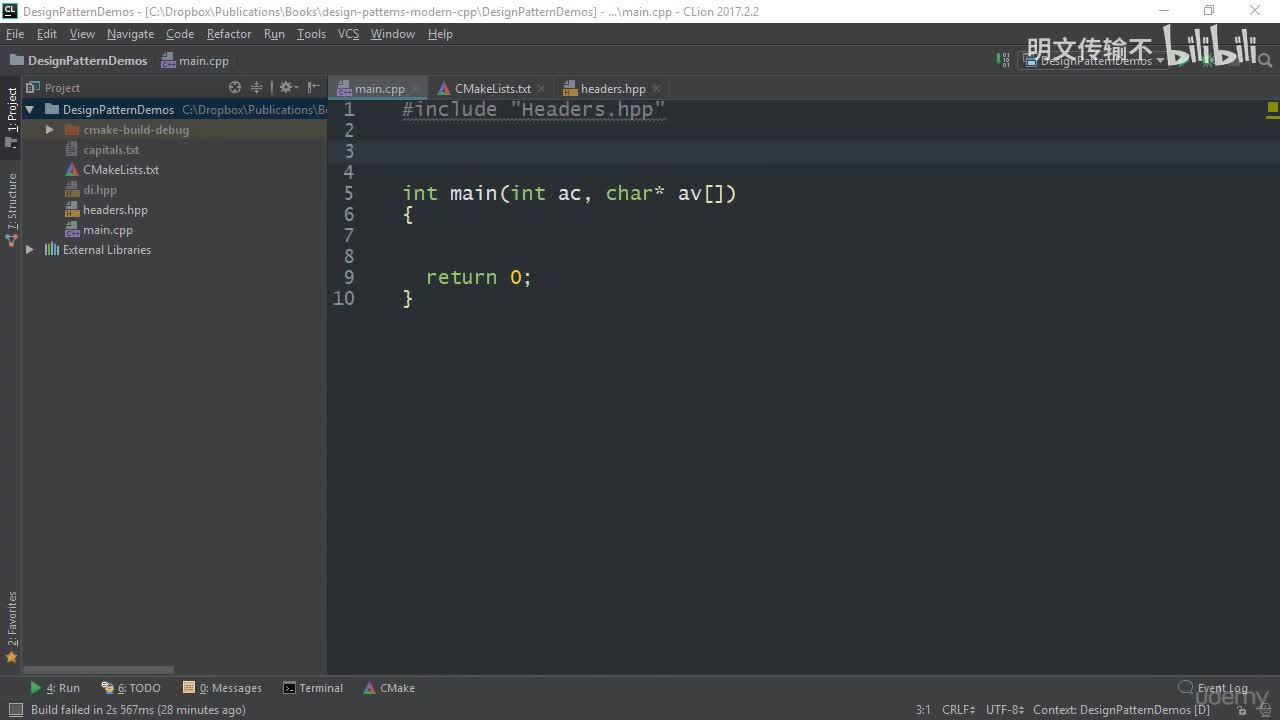The height and width of the screenshot is (720, 1280).
Task: Switch to the CMakeLists.txt editor tab
Action: click(492, 89)
